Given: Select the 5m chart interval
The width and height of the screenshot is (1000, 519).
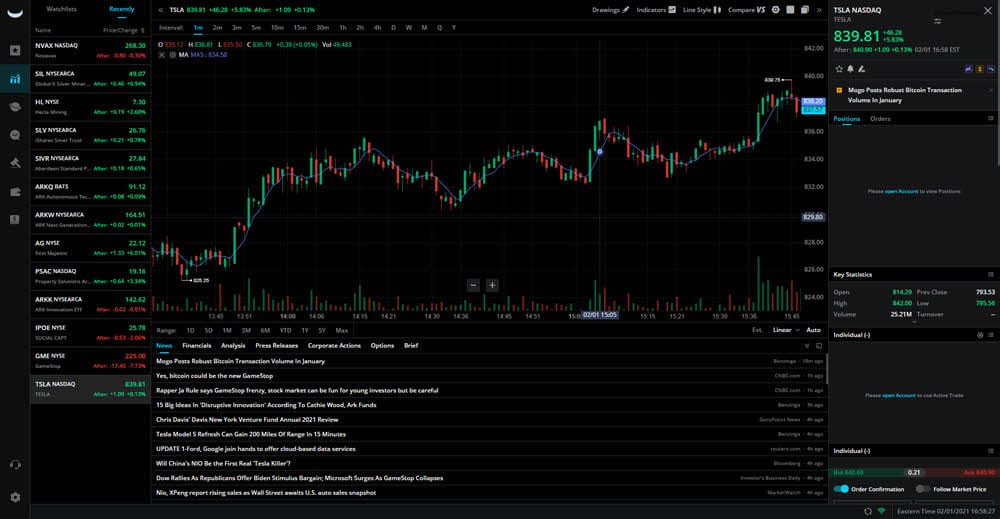Looking at the screenshot, I should point(256,27).
